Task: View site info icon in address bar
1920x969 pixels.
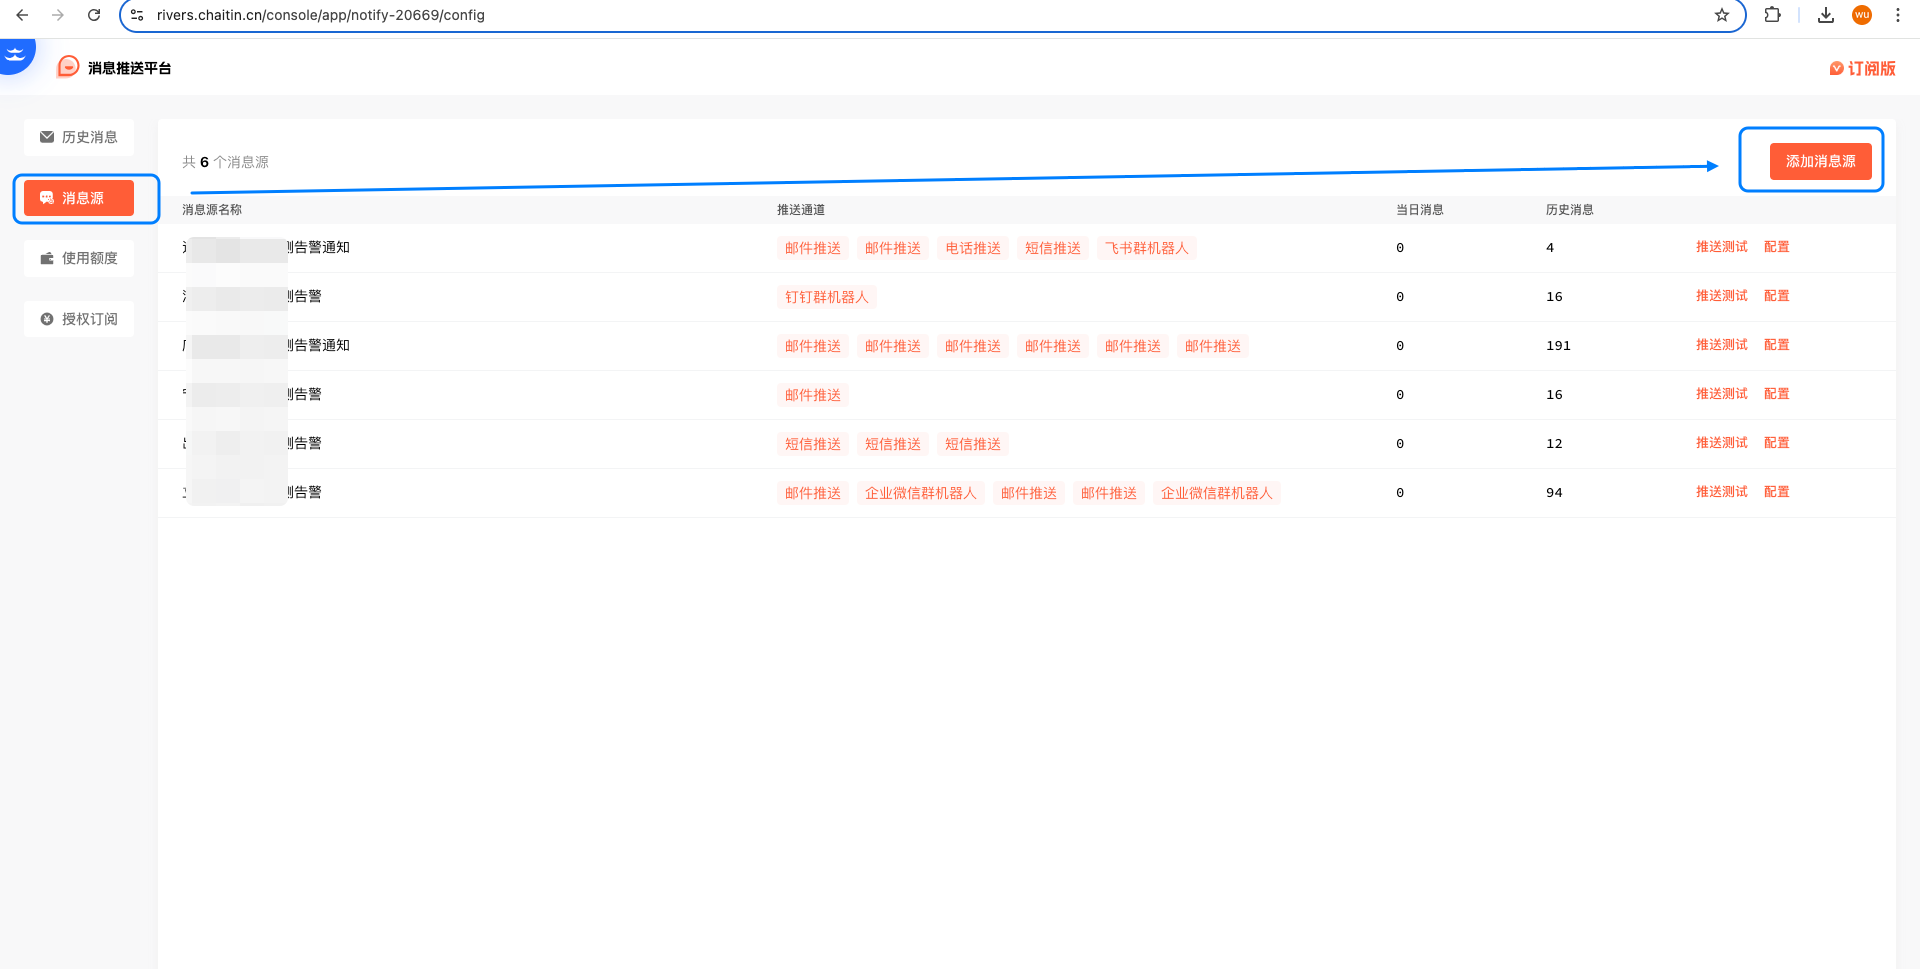Action: point(138,15)
